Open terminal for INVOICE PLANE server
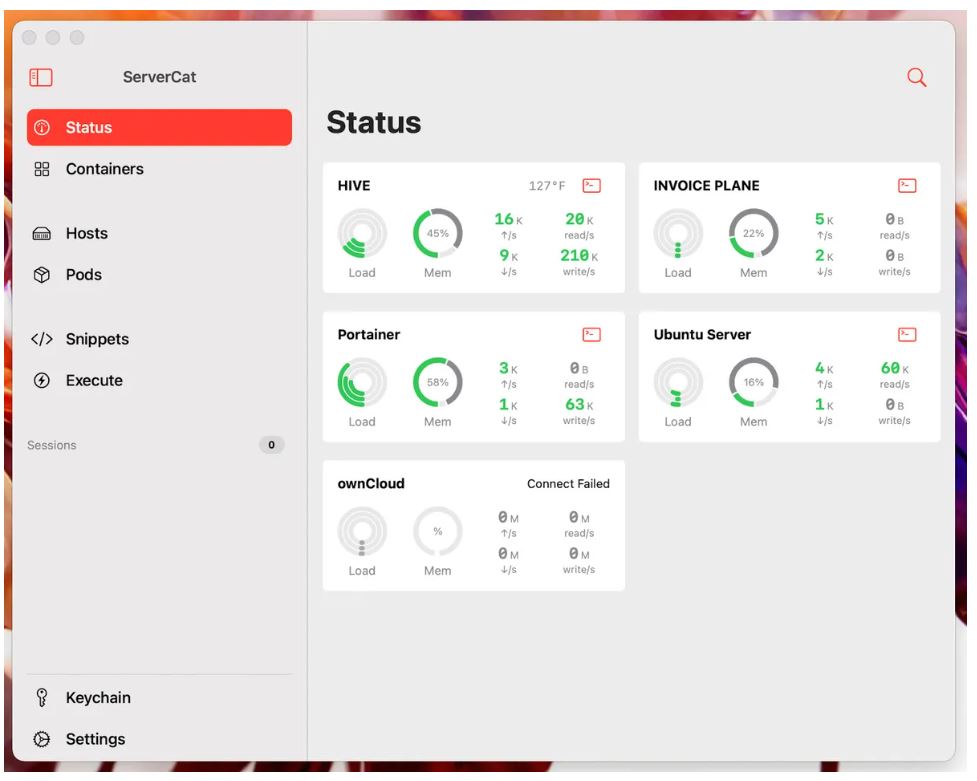The height and width of the screenshot is (781, 977). click(x=907, y=186)
